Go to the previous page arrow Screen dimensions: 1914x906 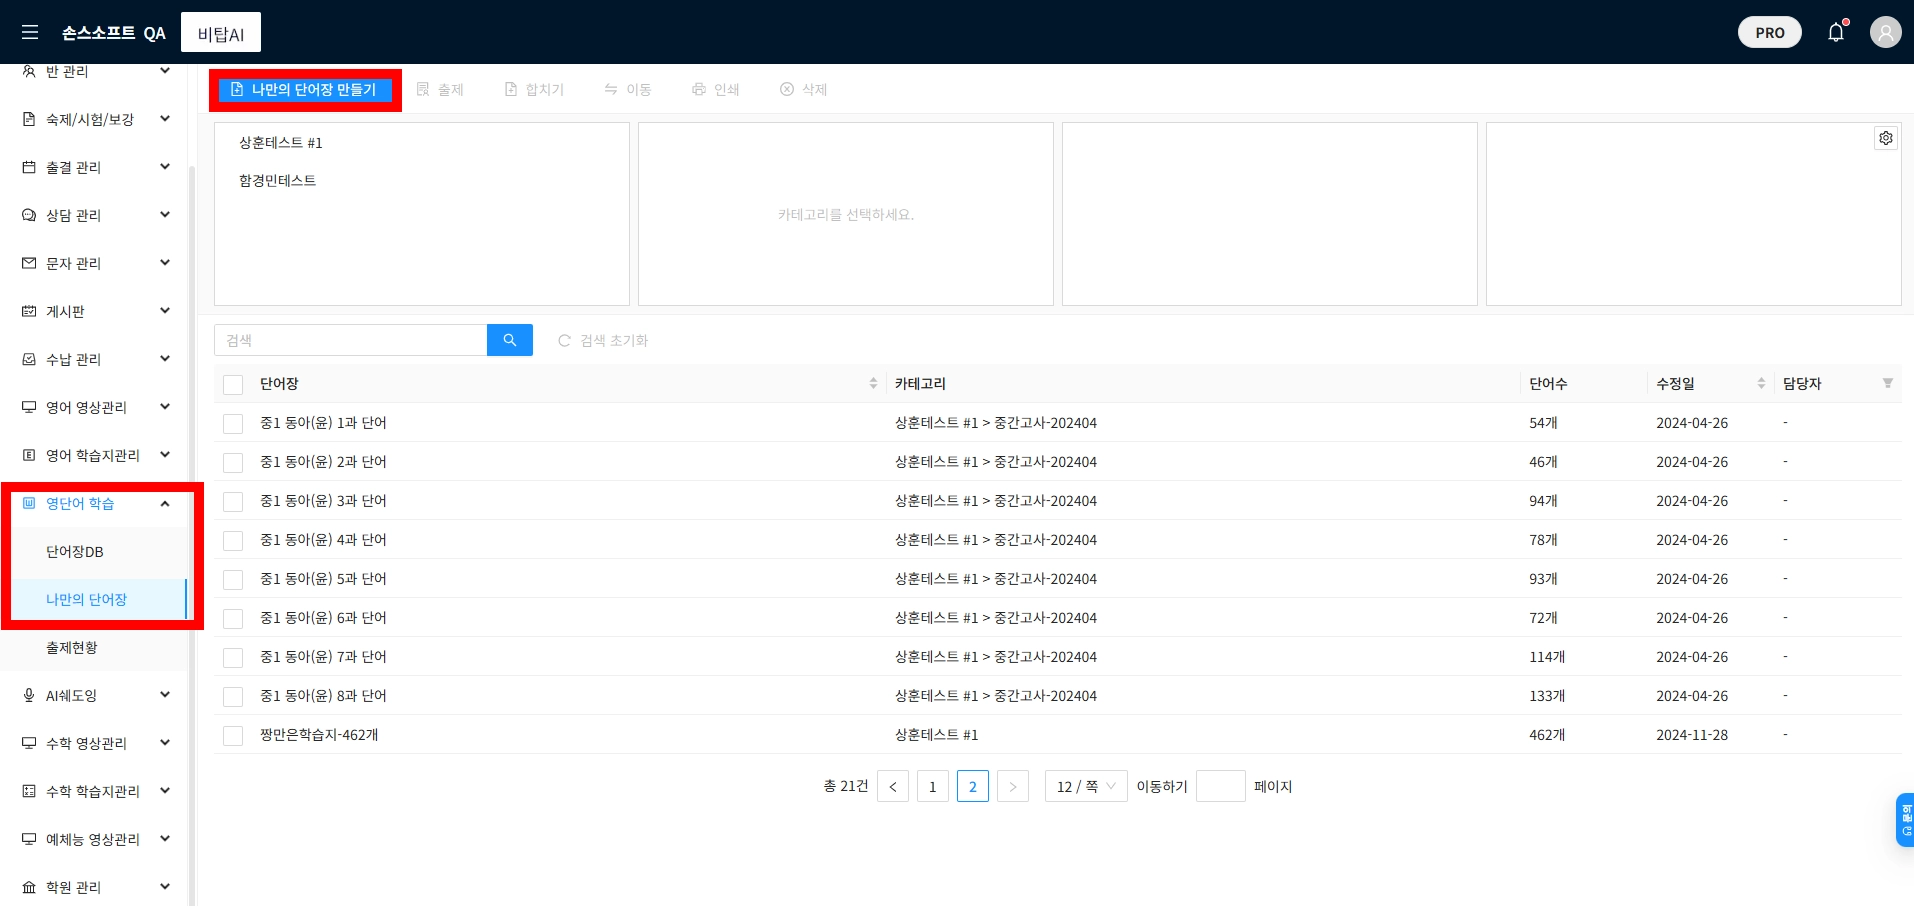tap(893, 786)
